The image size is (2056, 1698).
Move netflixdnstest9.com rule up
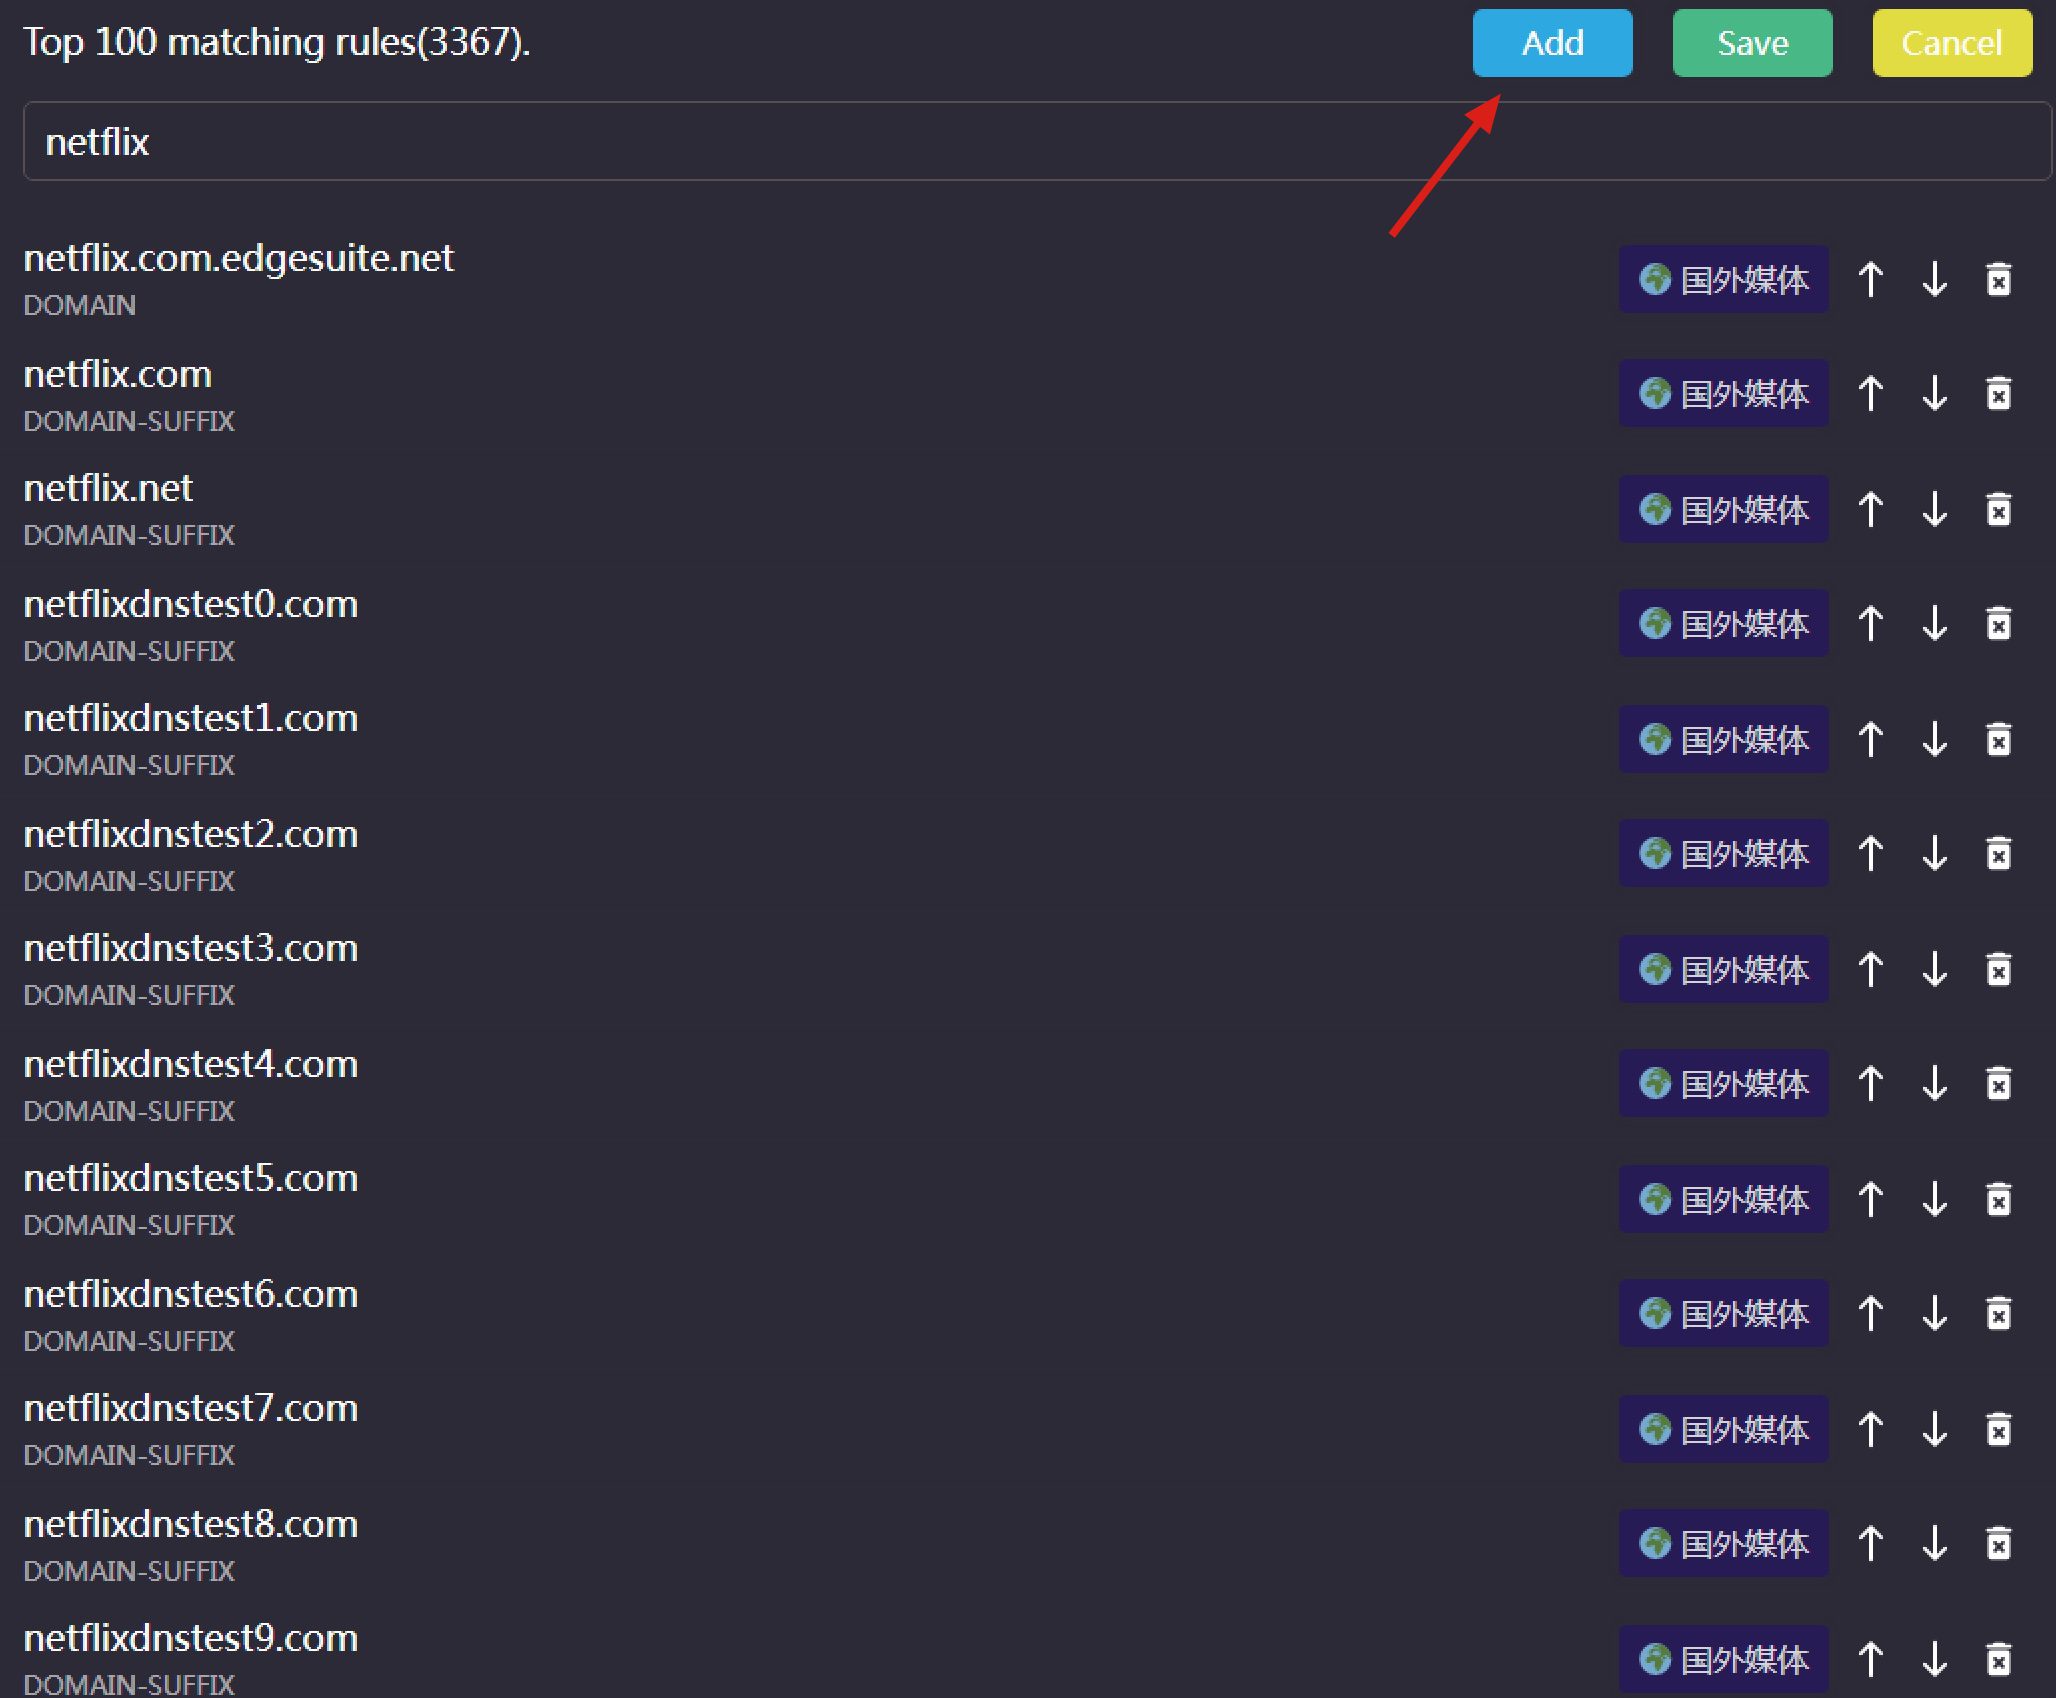coord(1870,1659)
